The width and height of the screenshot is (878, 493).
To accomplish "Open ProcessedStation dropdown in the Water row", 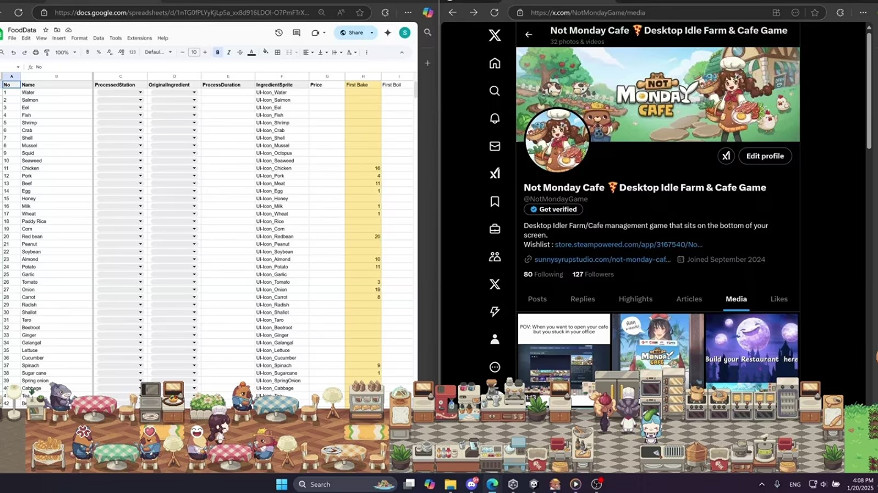I will click(x=140, y=92).
